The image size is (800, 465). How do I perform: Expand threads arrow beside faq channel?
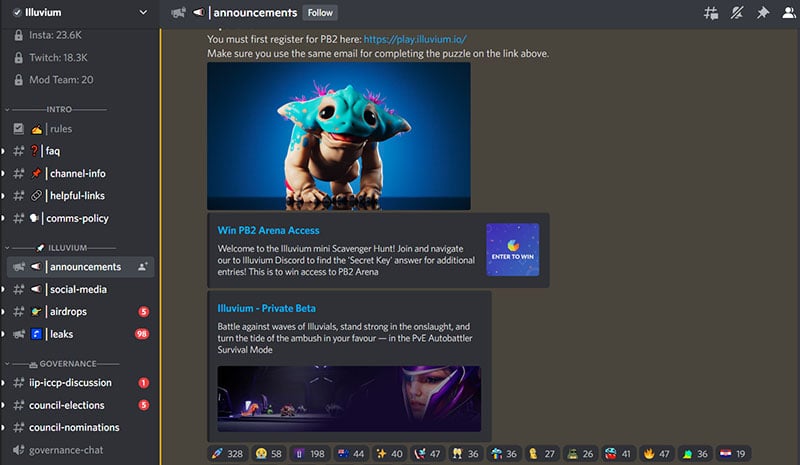tap(3, 151)
